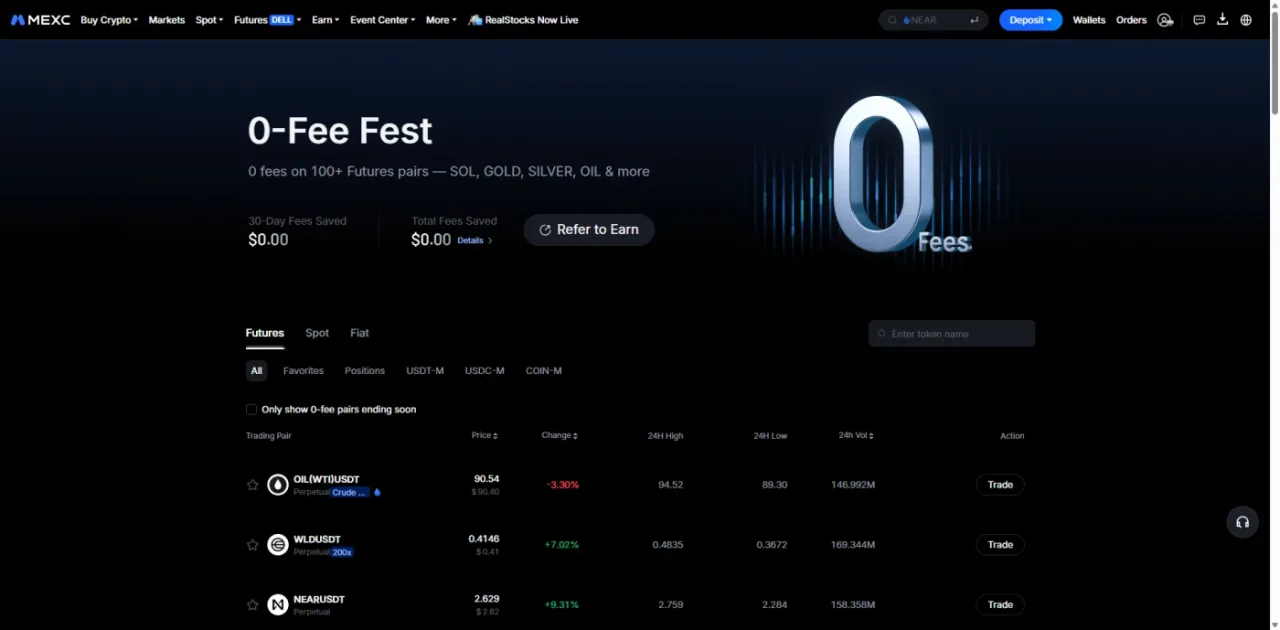Check Only show 0-fee pairs ending soon
Screen dimensions: 1280x630
point(251,409)
